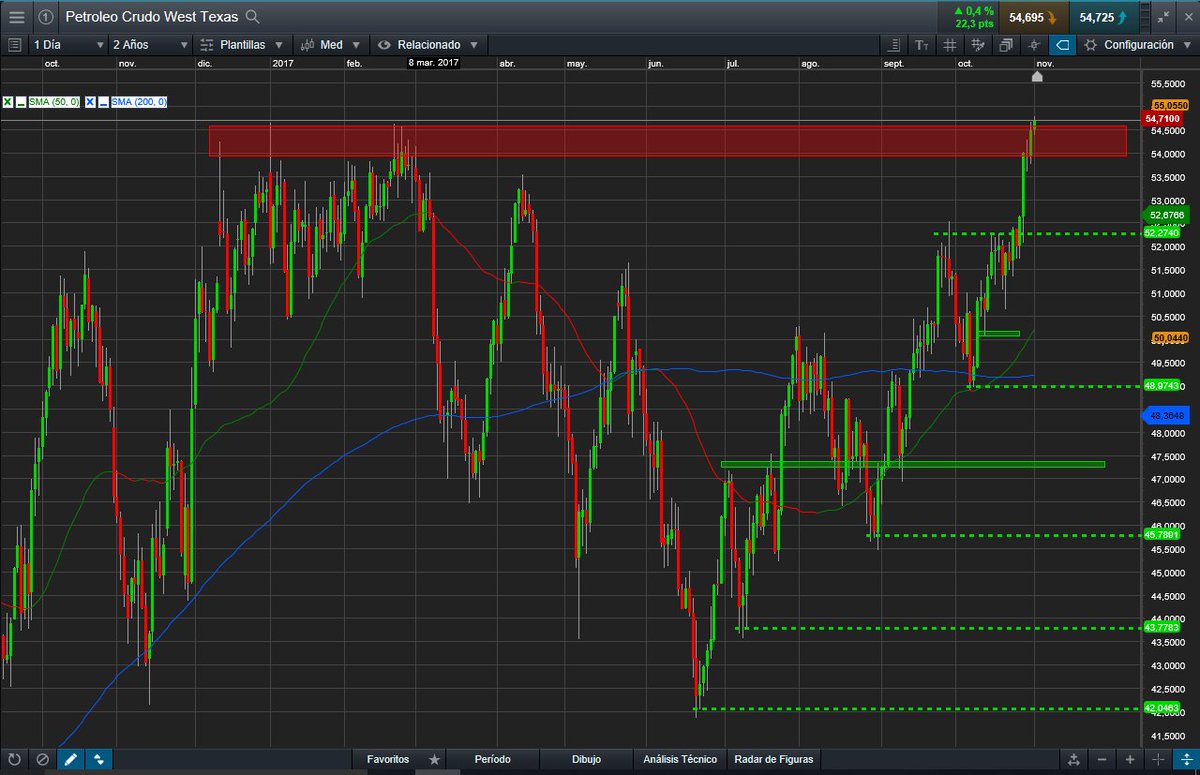Viewport: 1200px width, 775px height.
Task: Click the circled number one chart indicator
Action: tap(47, 16)
